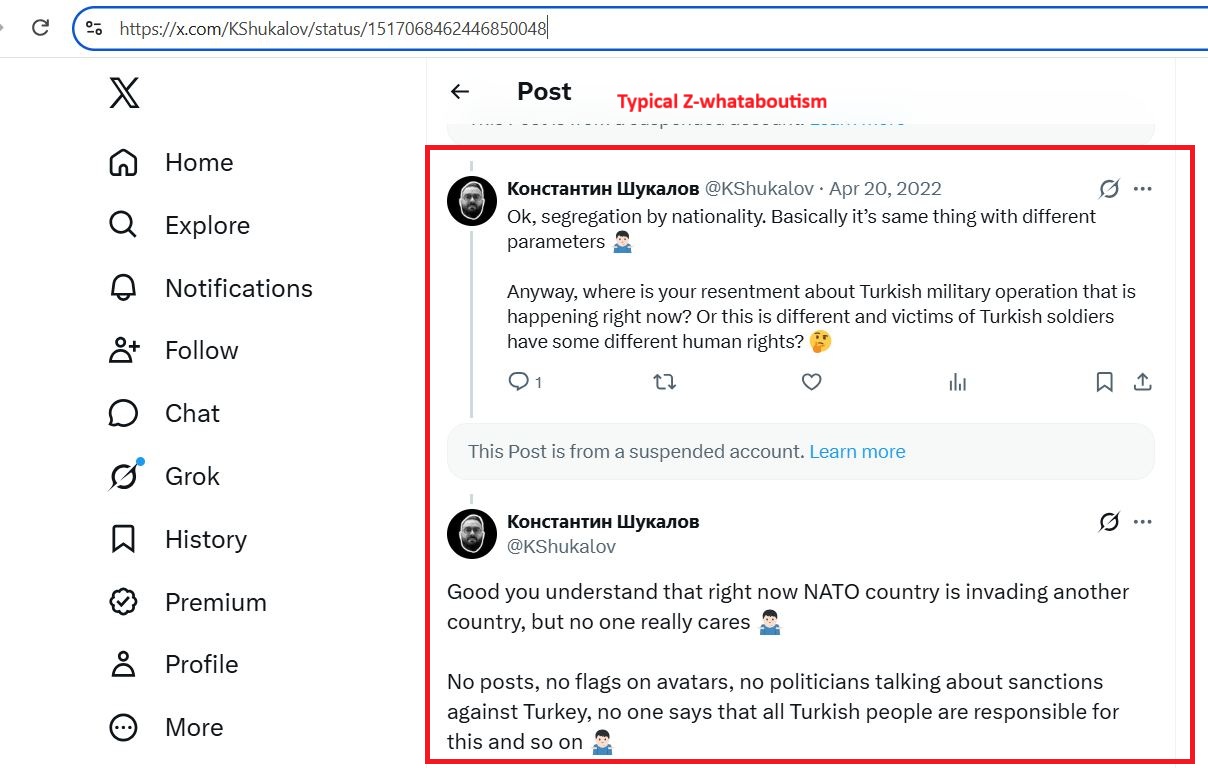Image resolution: width=1208 pixels, height=768 pixels.
Task: Share the first post via share icon
Action: tap(1143, 381)
